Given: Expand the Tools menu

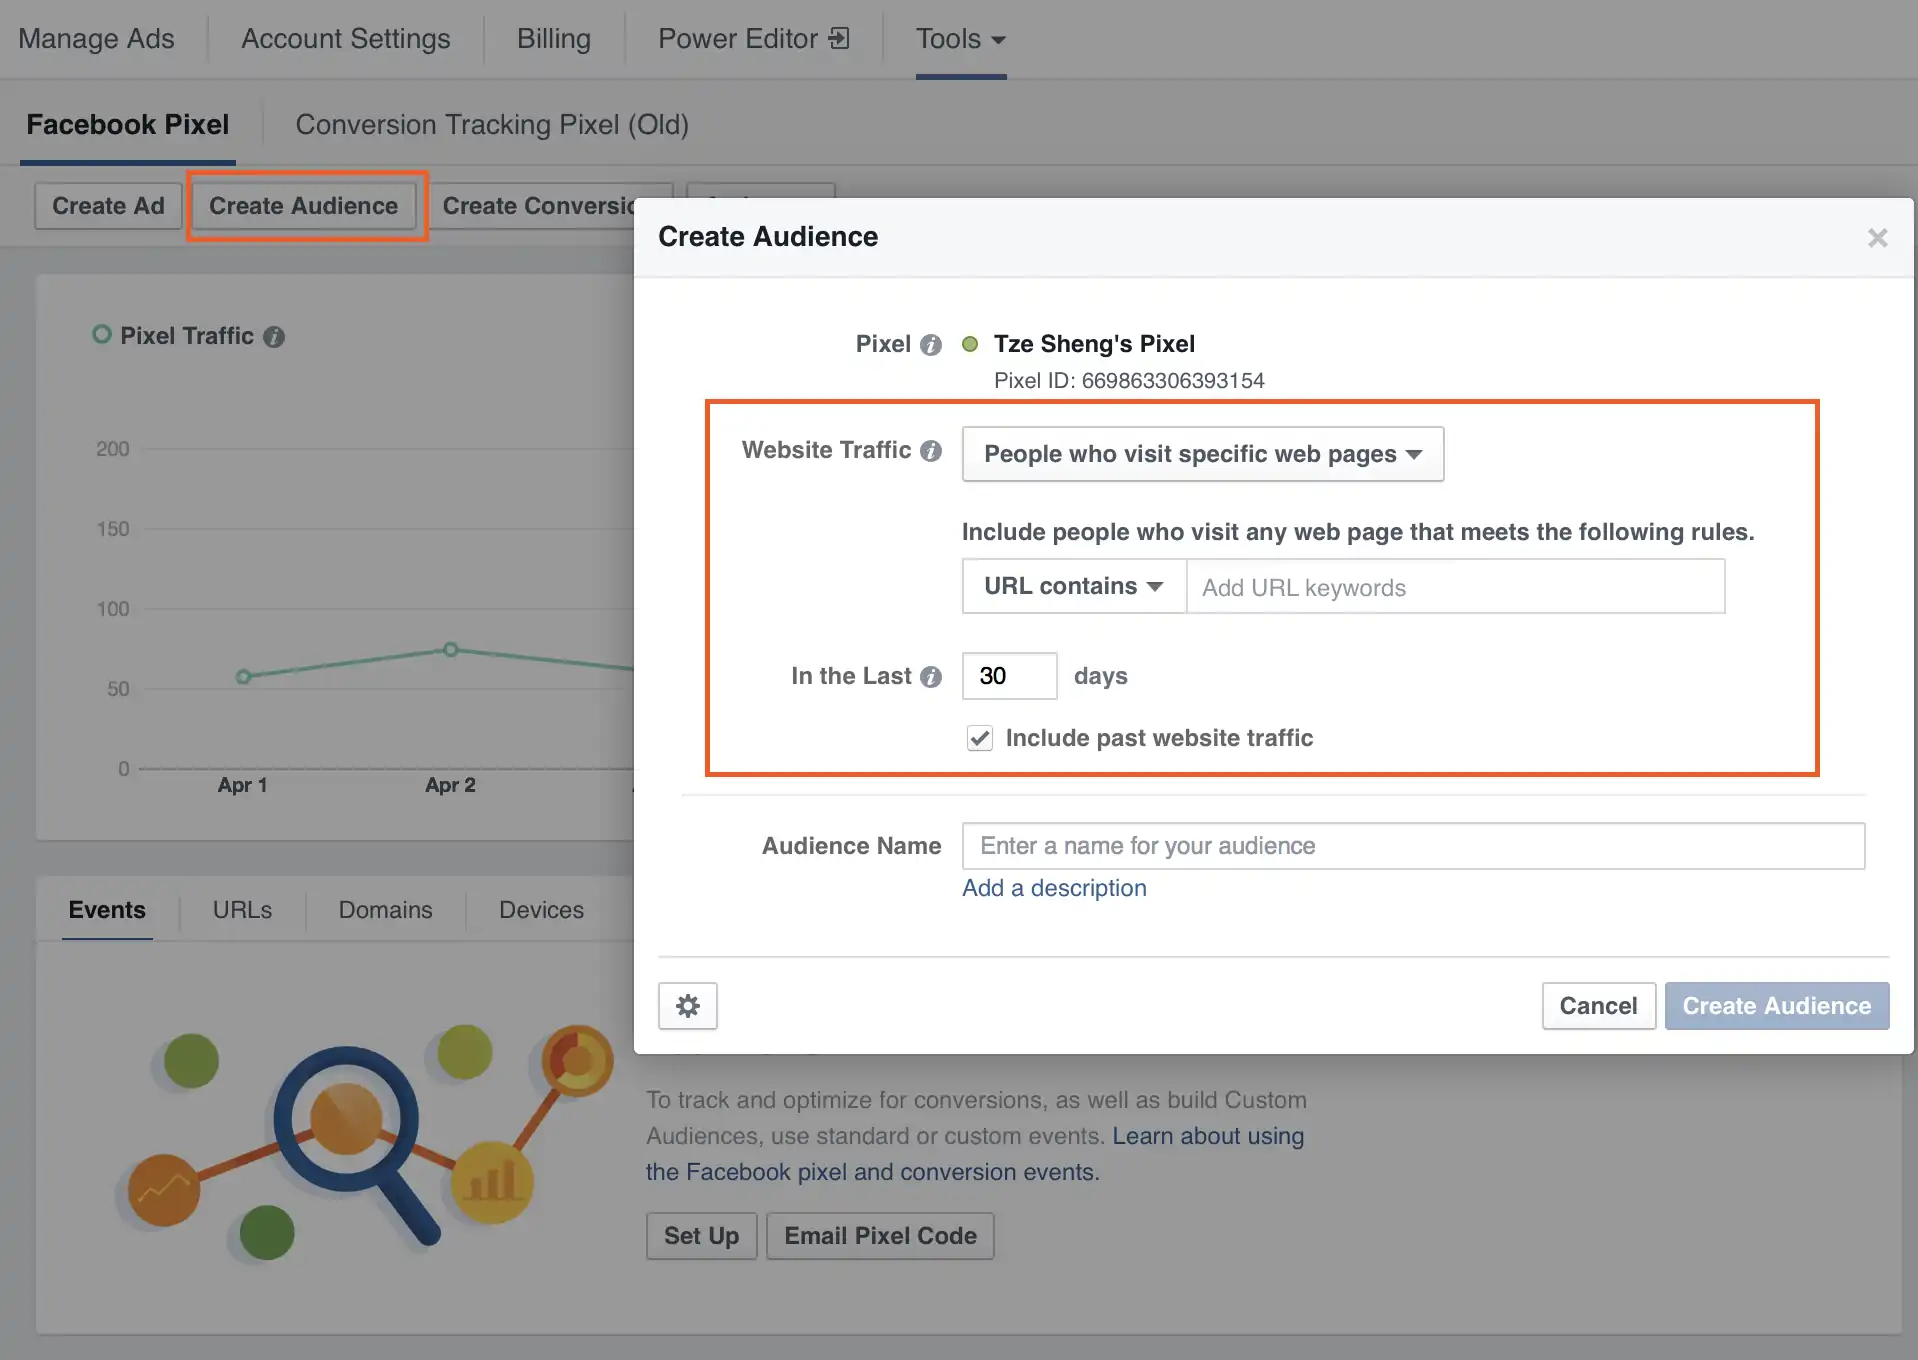Looking at the screenshot, I should pyautogui.click(x=958, y=39).
